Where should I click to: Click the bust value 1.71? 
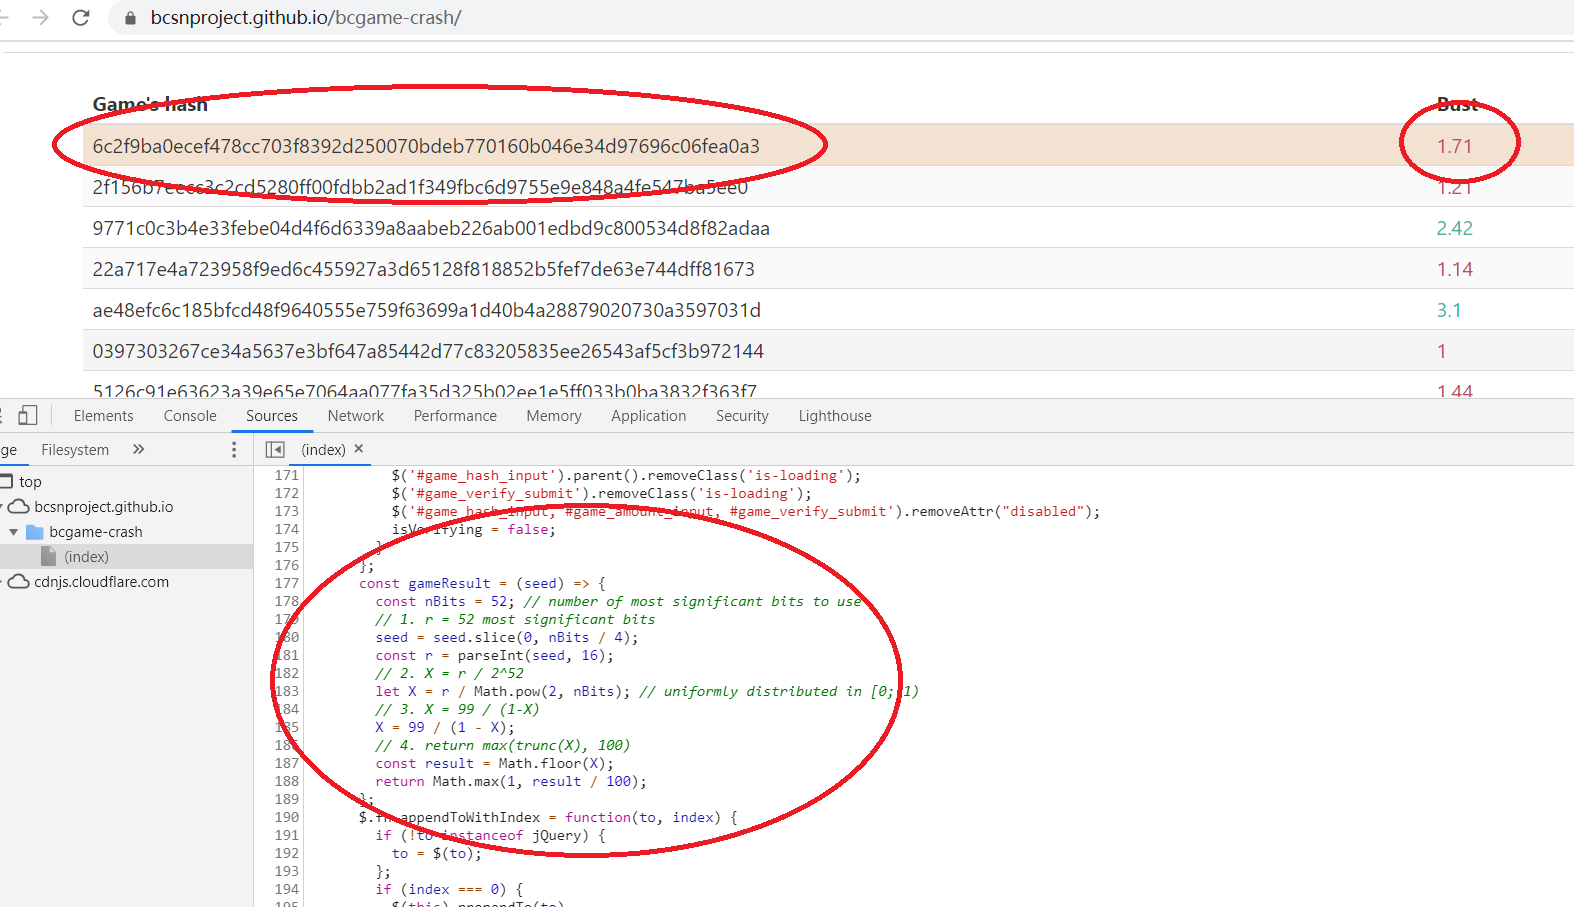[x=1454, y=146]
